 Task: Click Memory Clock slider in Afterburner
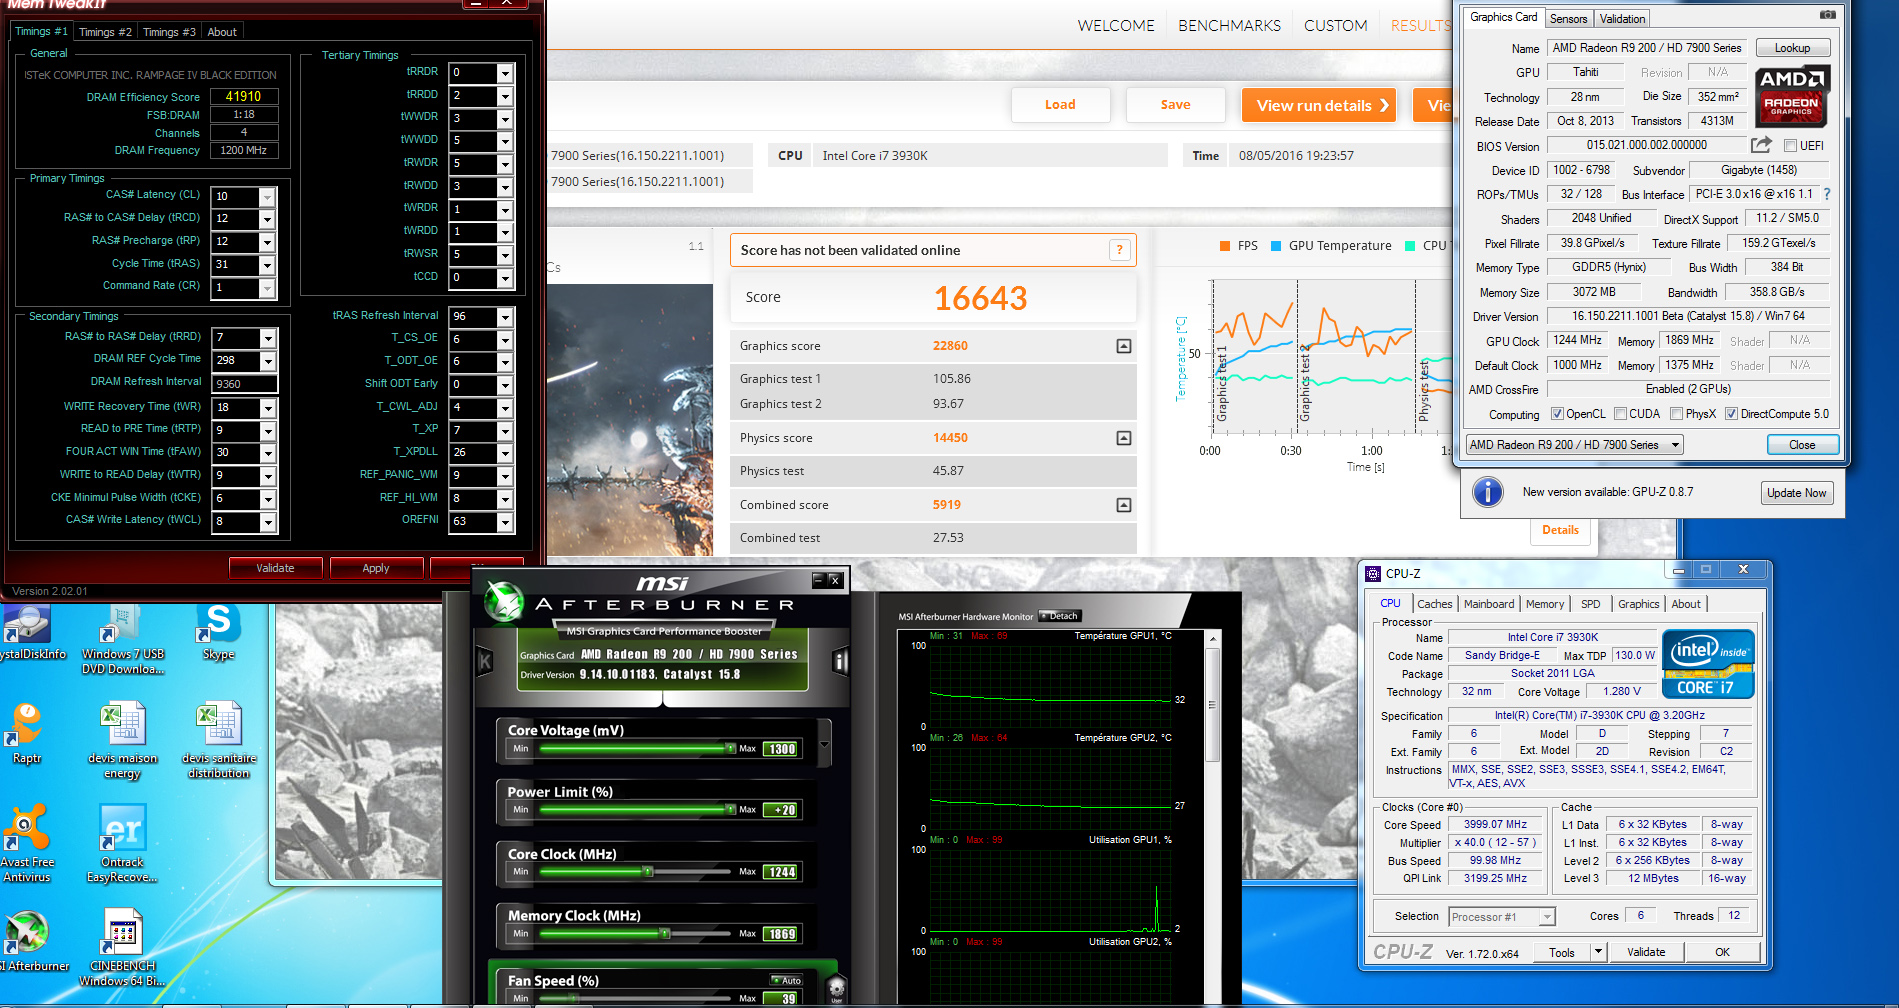[636, 933]
